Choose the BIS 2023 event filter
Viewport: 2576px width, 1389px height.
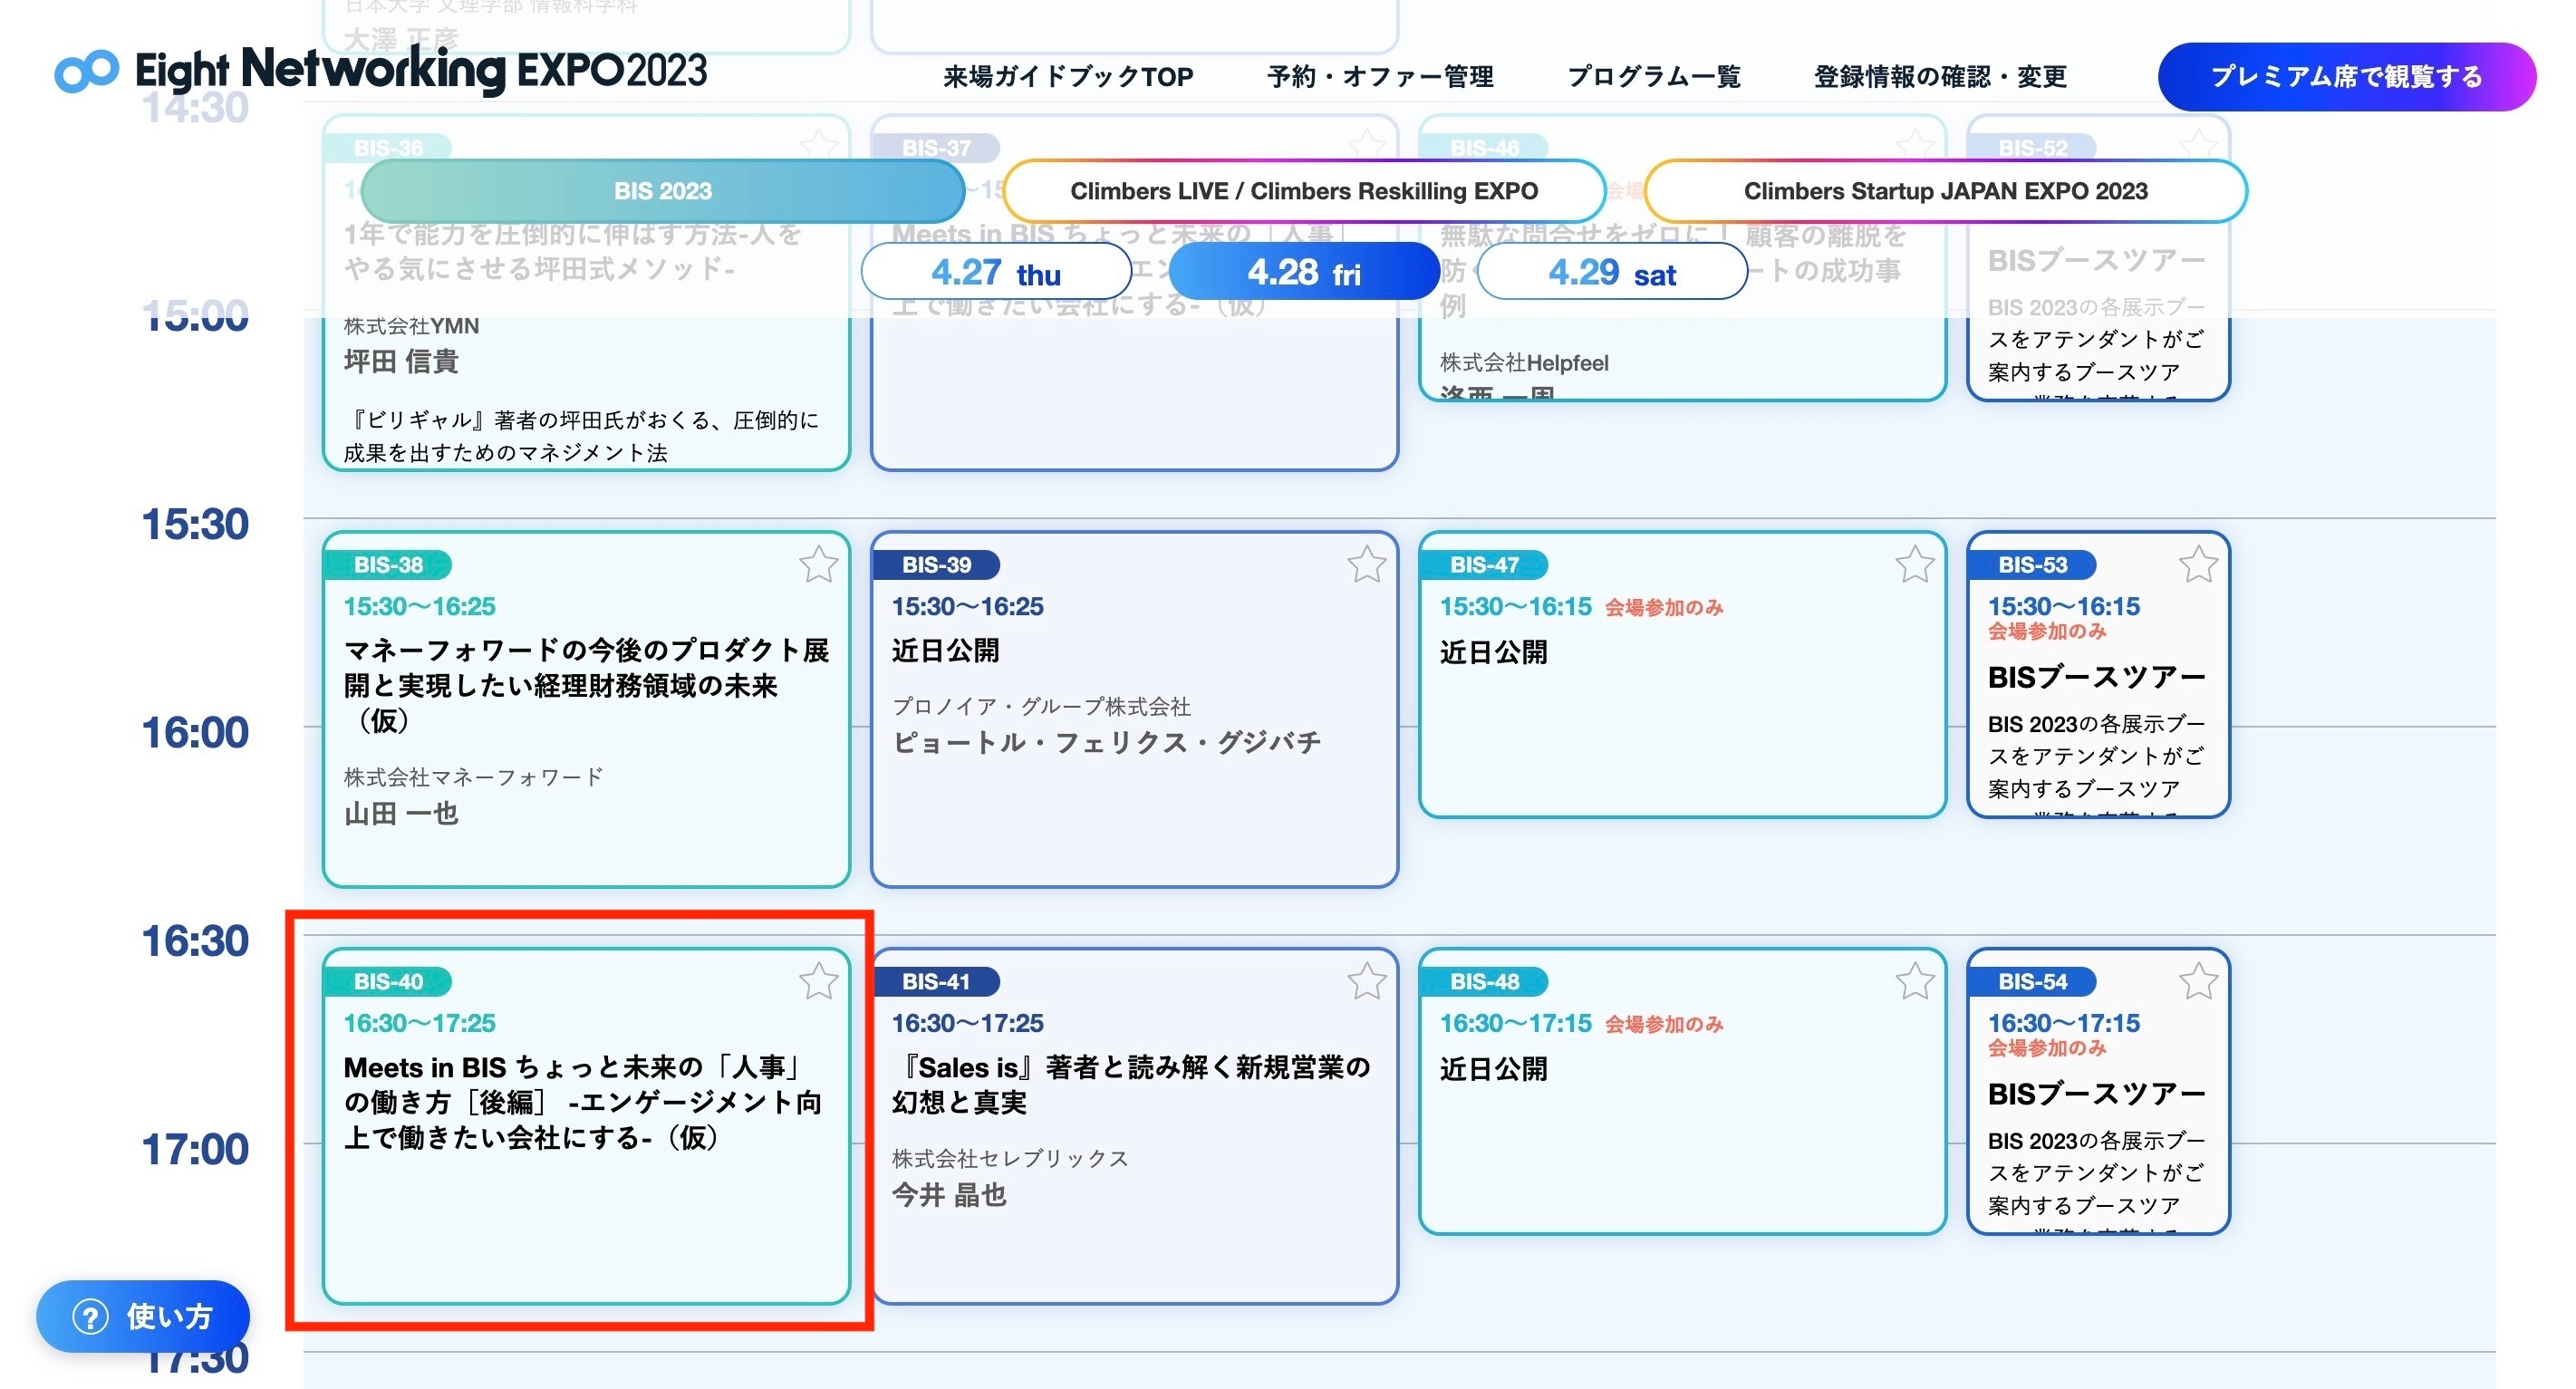coord(662,191)
